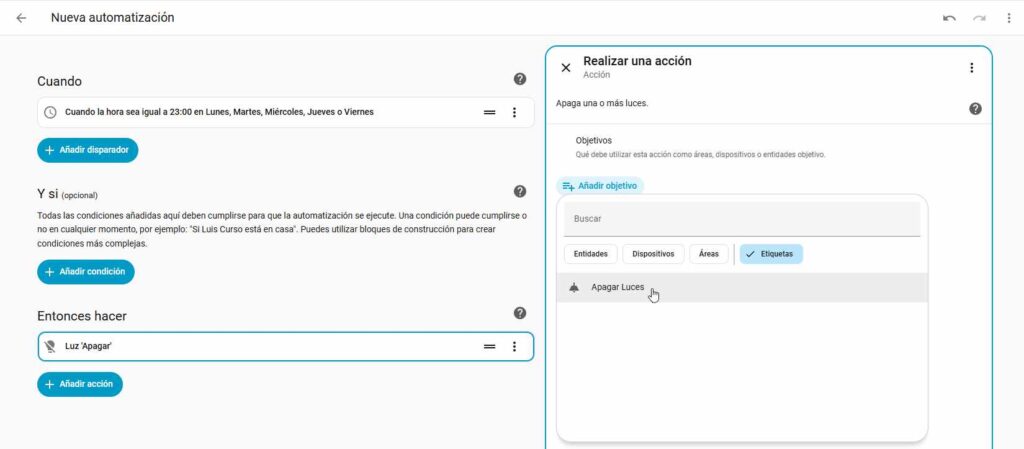Open the three-dot menu of Luz 'Apagar'

point(514,347)
